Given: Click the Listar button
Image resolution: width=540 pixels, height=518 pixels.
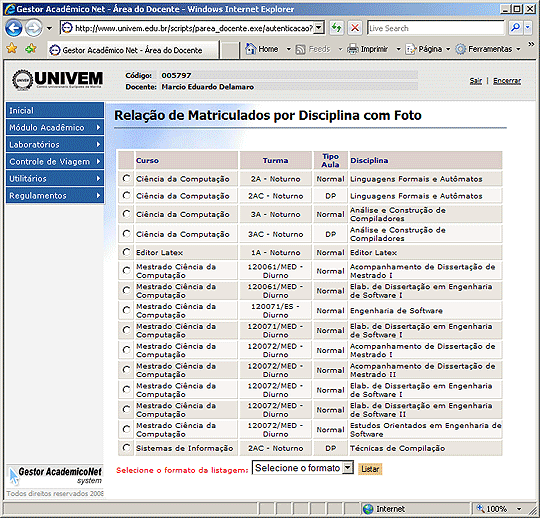Looking at the screenshot, I should click(370, 469).
